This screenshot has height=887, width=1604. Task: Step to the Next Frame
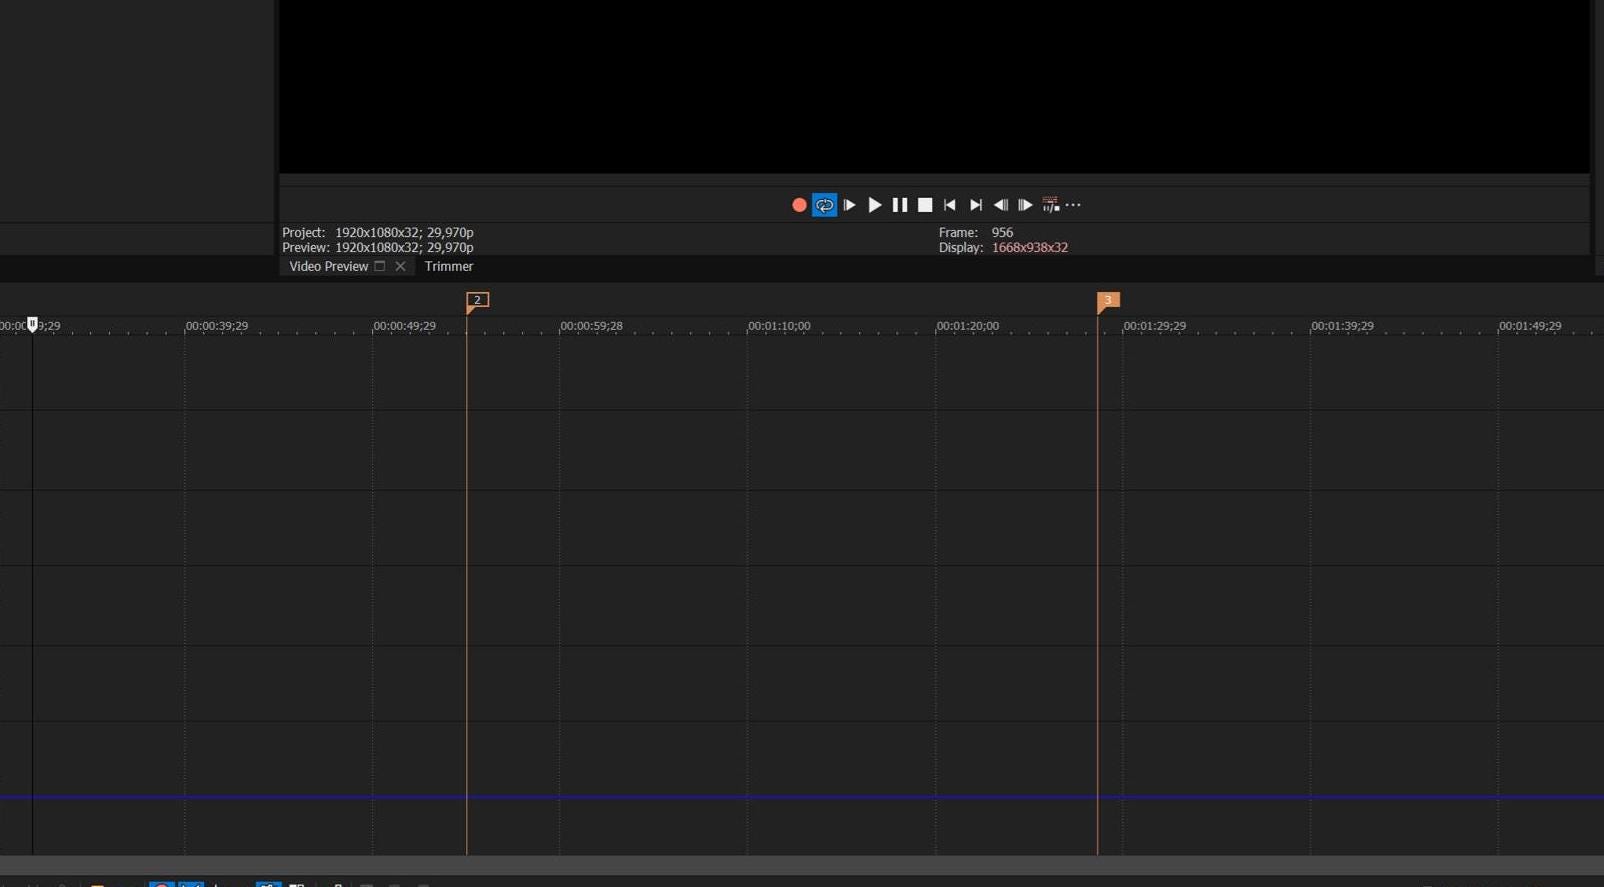coord(1025,205)
